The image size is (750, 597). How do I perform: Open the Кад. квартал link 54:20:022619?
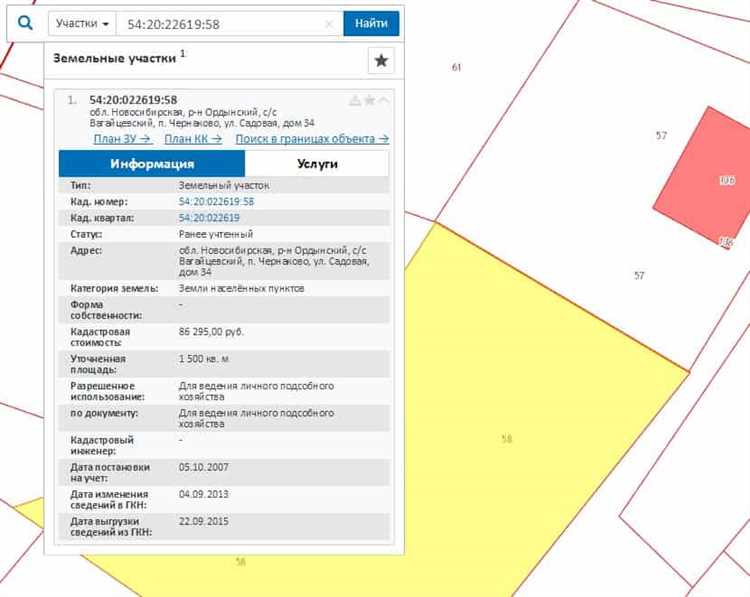click(x=209, y=217)
